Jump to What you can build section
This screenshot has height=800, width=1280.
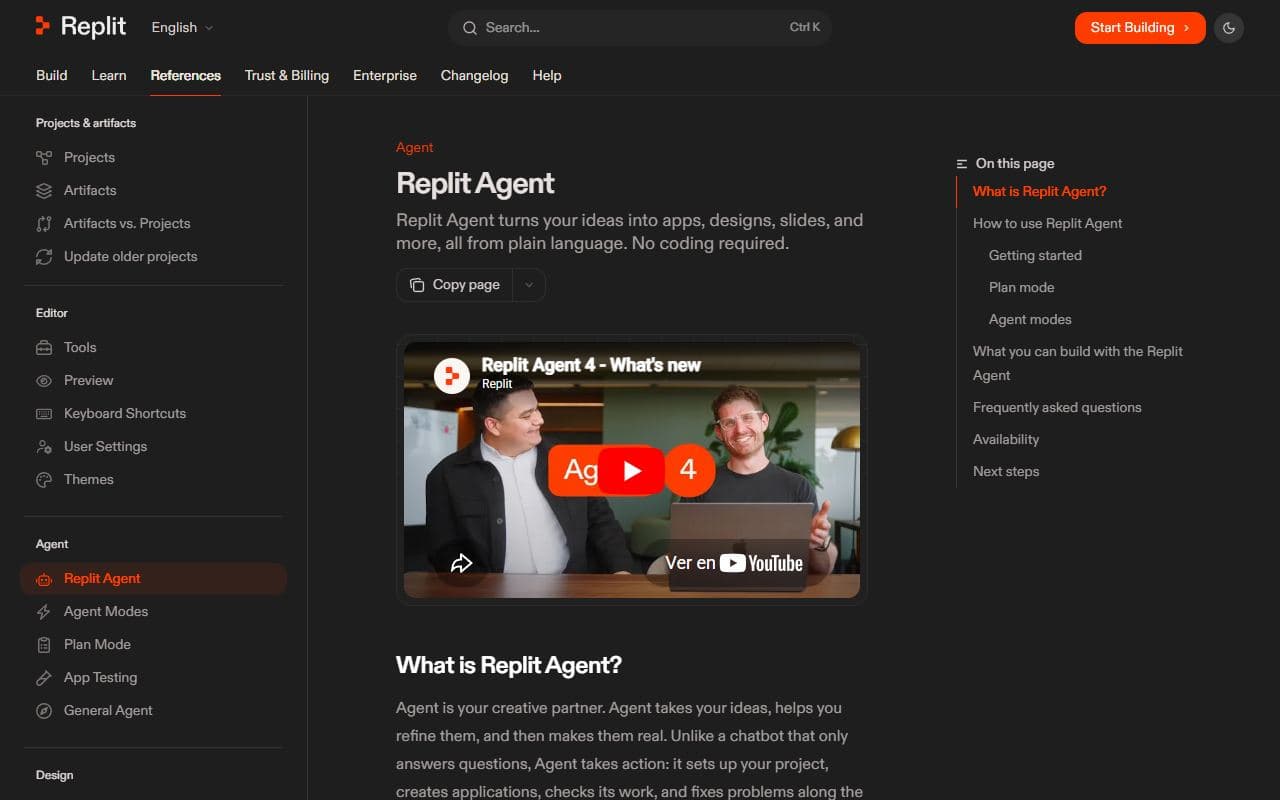pyautogui.click(x=1078, y=363)
